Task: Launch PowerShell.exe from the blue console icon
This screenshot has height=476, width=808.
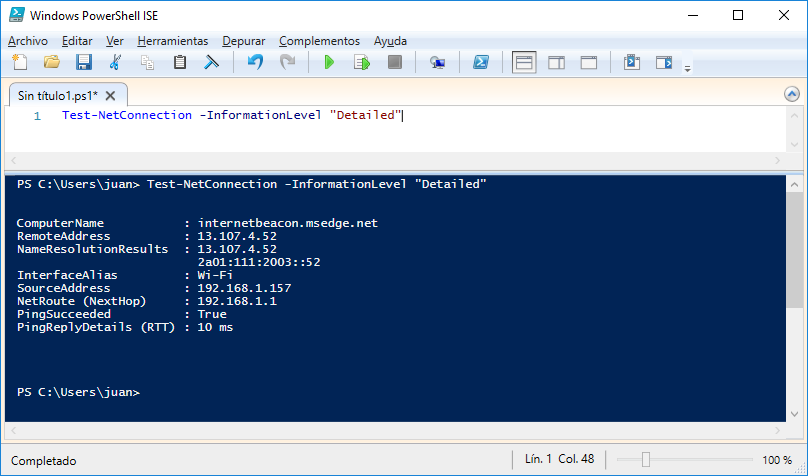Action: click(481, 62)
